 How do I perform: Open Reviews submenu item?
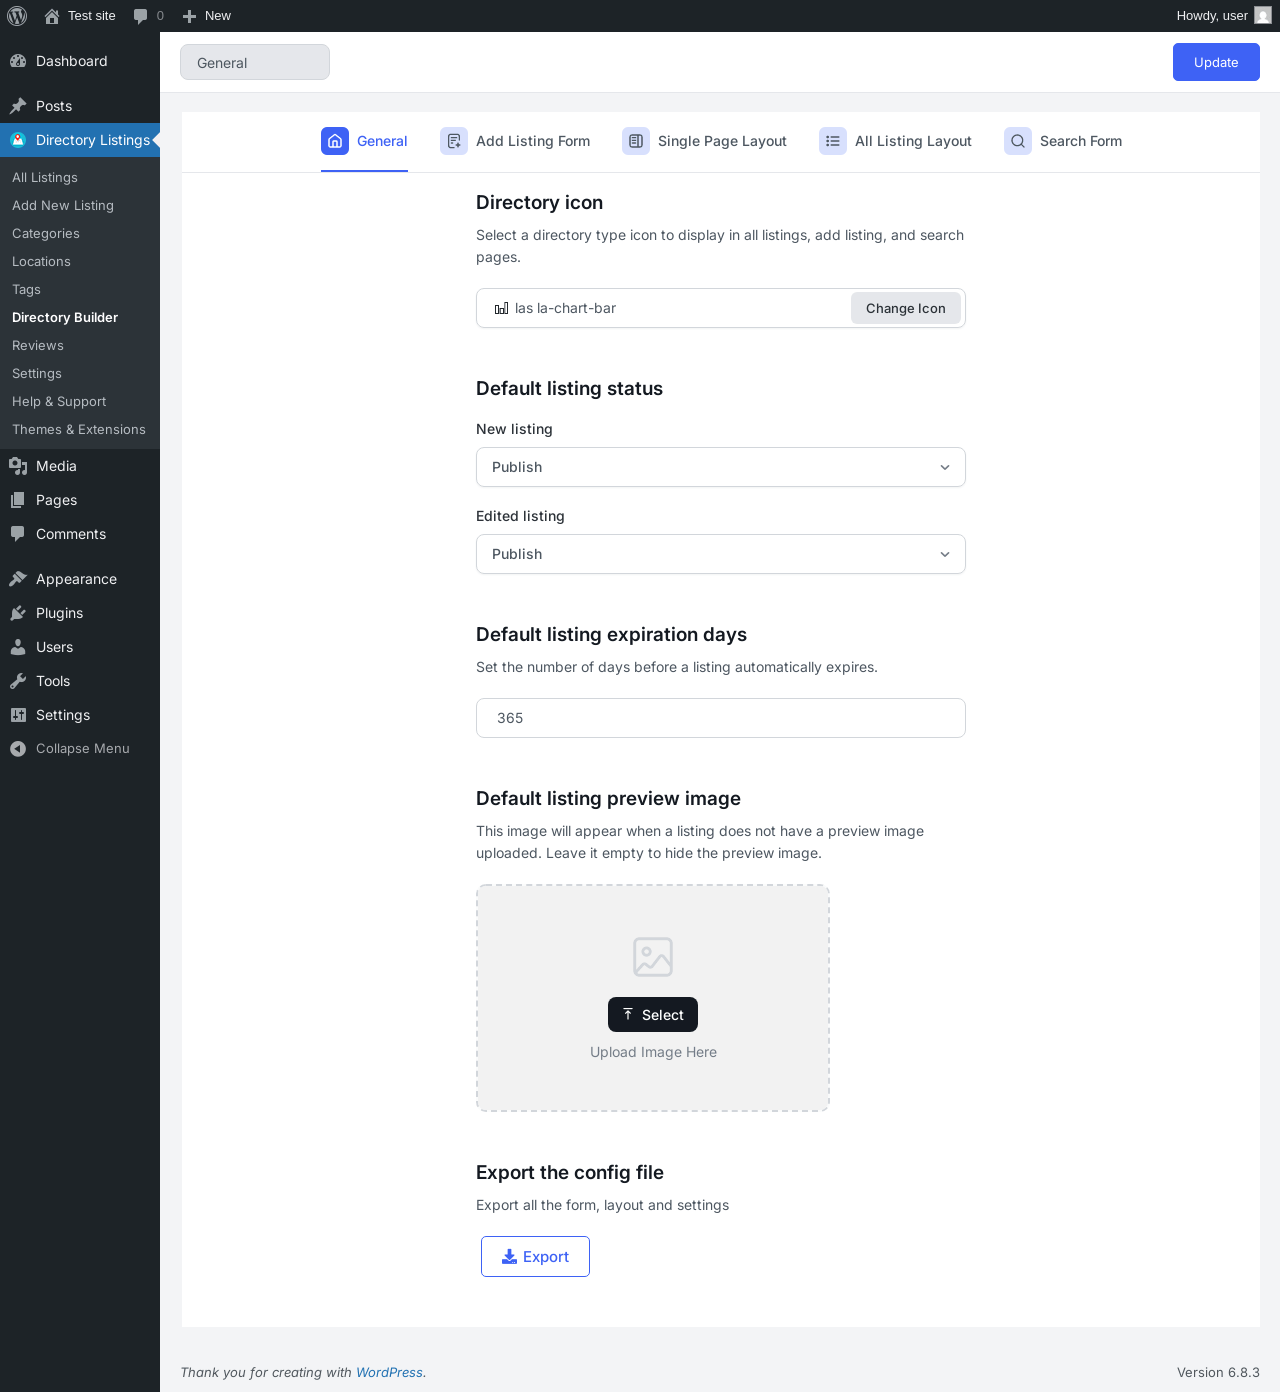pos(38,345)
